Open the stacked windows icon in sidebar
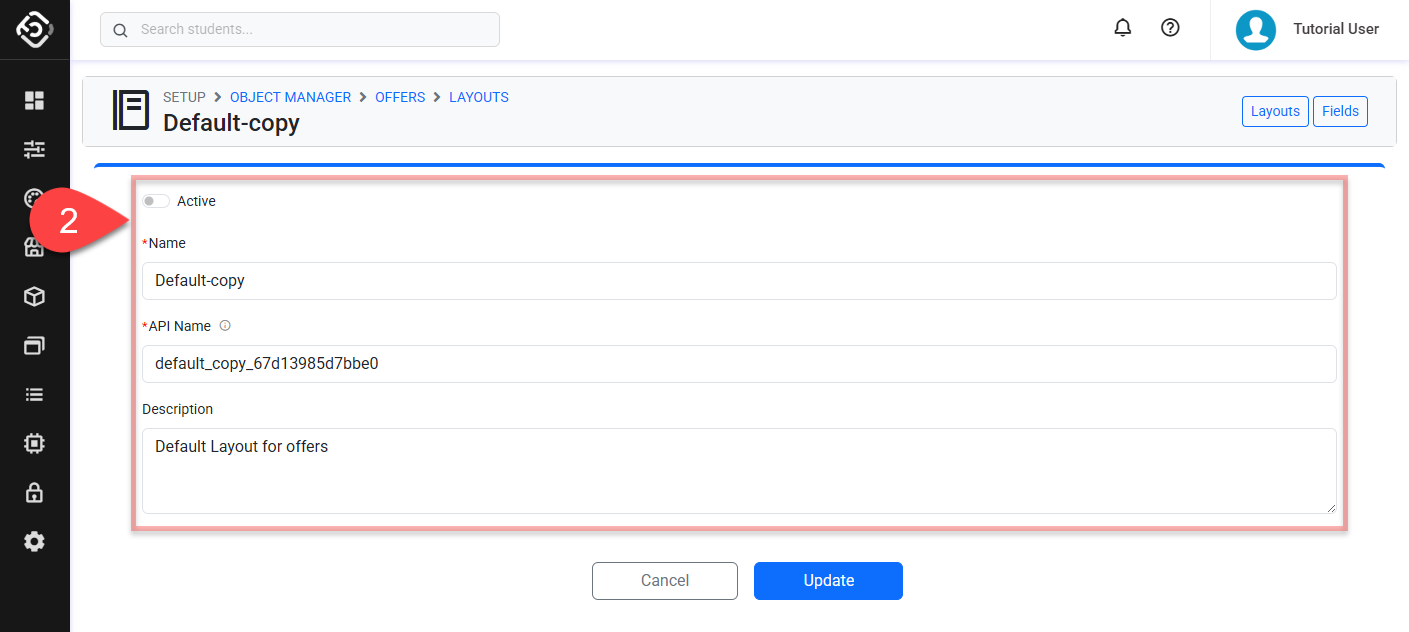Image resolution: width=1409 pixels, height=632 pixels. click(35, 346)
